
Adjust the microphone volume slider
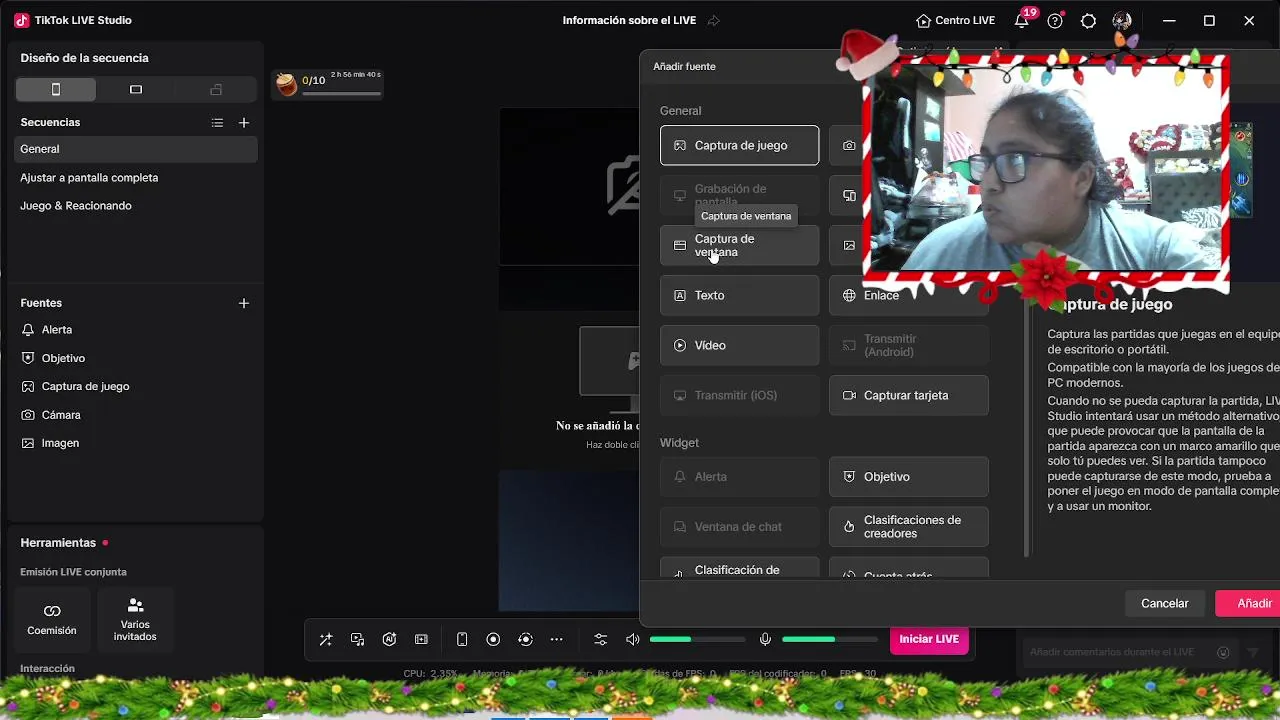[829, 640]
